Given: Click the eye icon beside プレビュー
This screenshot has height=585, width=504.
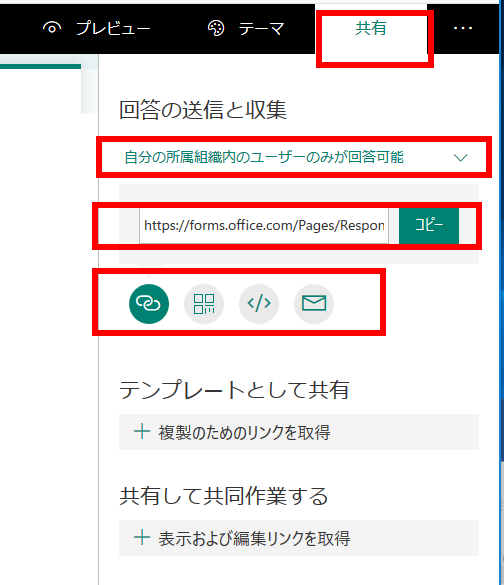Looking at the screenshot, I should [52, 28].
